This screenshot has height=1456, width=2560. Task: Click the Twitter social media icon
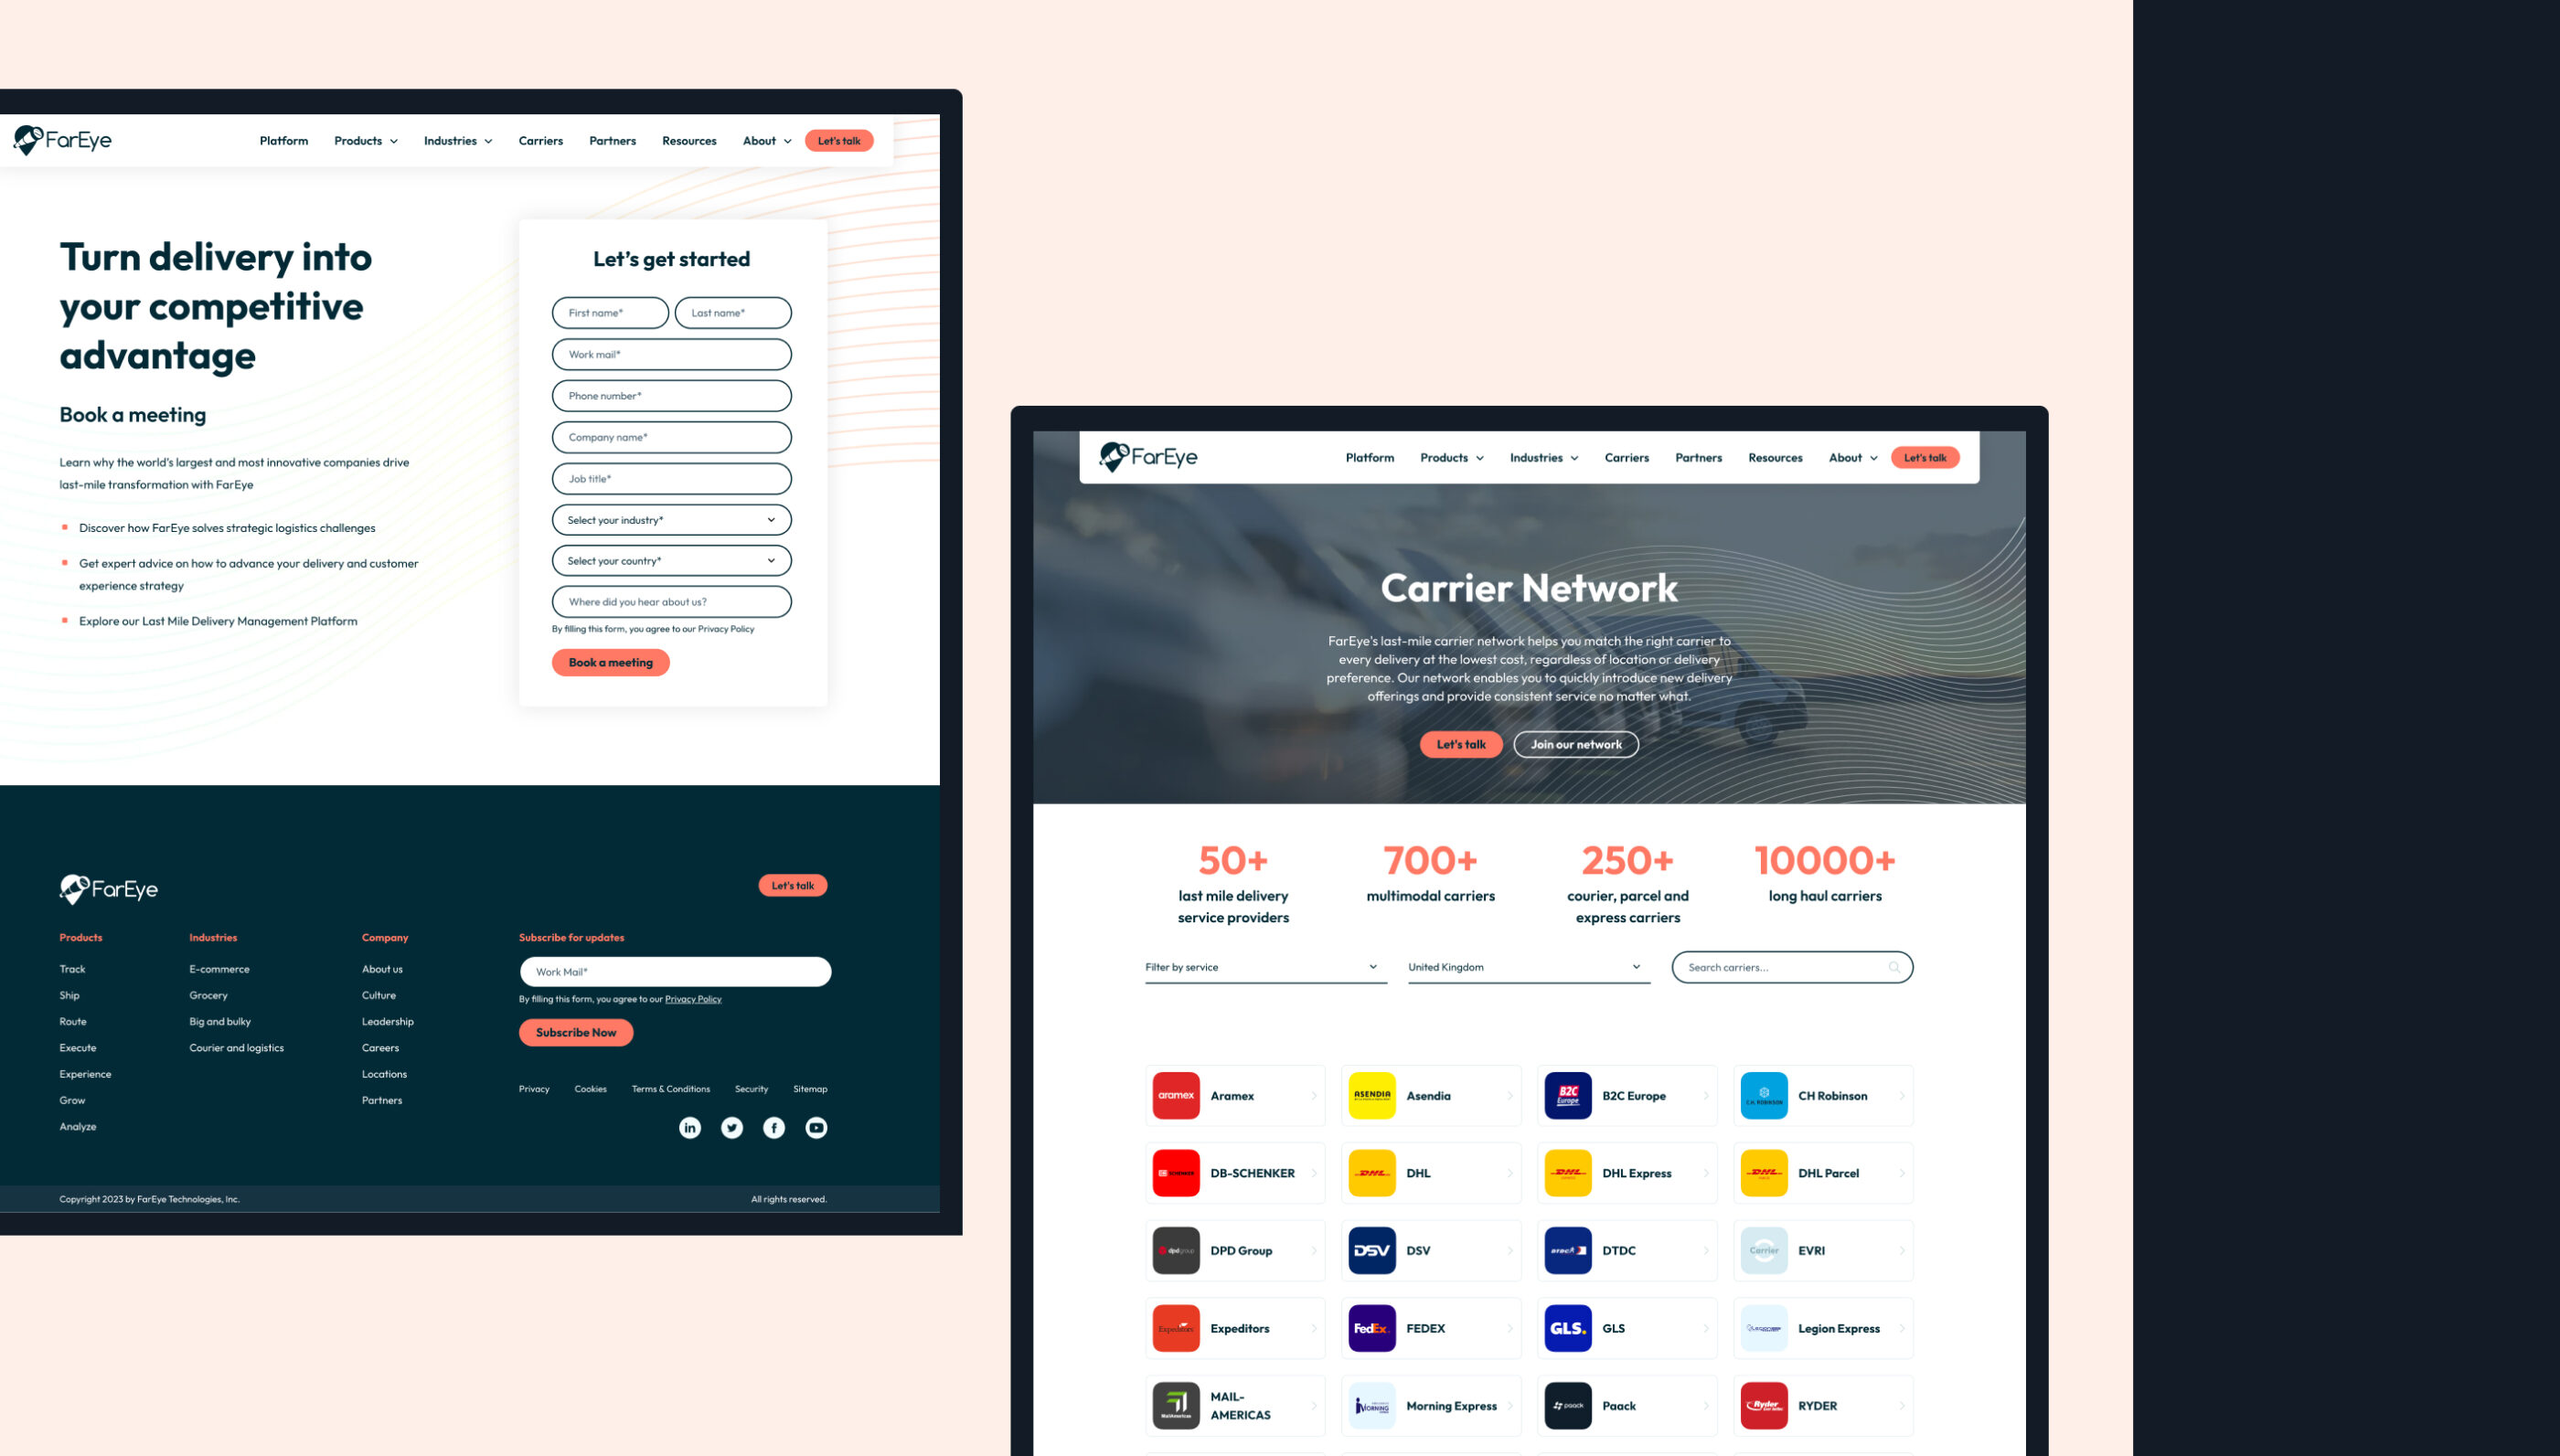pos(731,1127)
